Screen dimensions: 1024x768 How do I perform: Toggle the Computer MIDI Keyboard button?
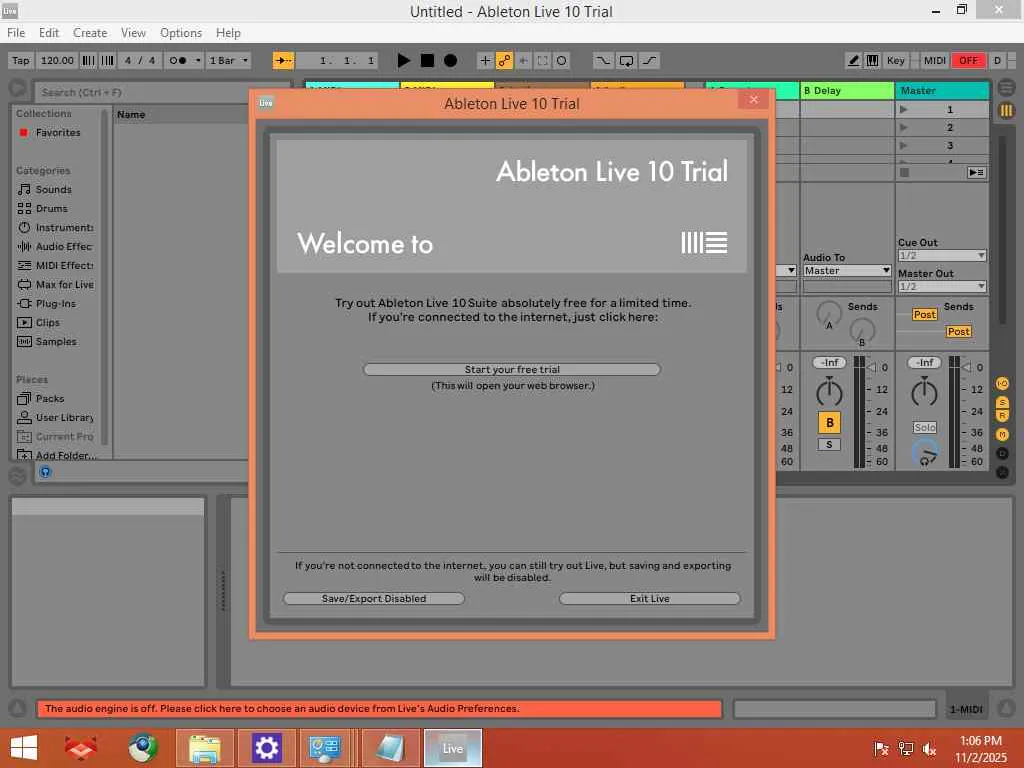tap(872, 61)
